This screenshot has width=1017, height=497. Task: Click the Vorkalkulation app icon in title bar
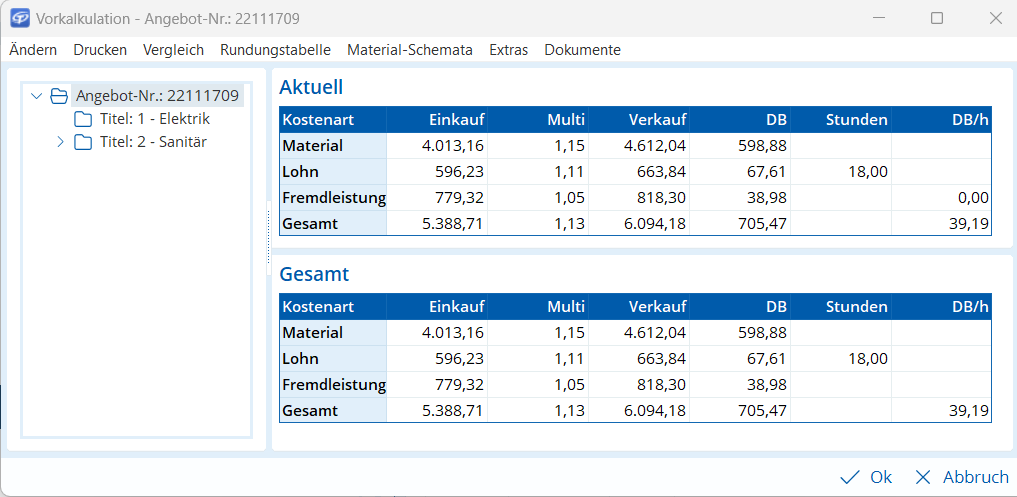(x=19, y=18)
